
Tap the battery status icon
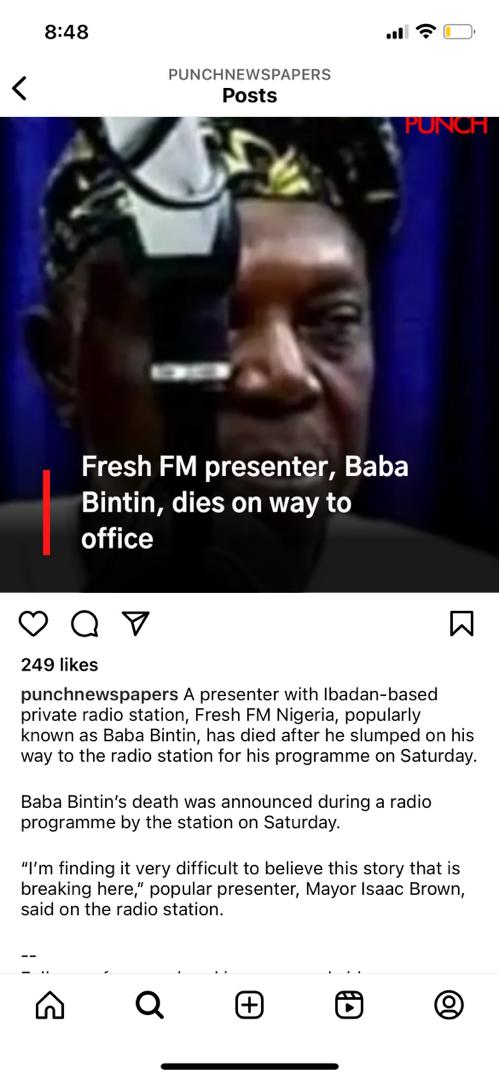pyautogui.click(x=458, y=32)
